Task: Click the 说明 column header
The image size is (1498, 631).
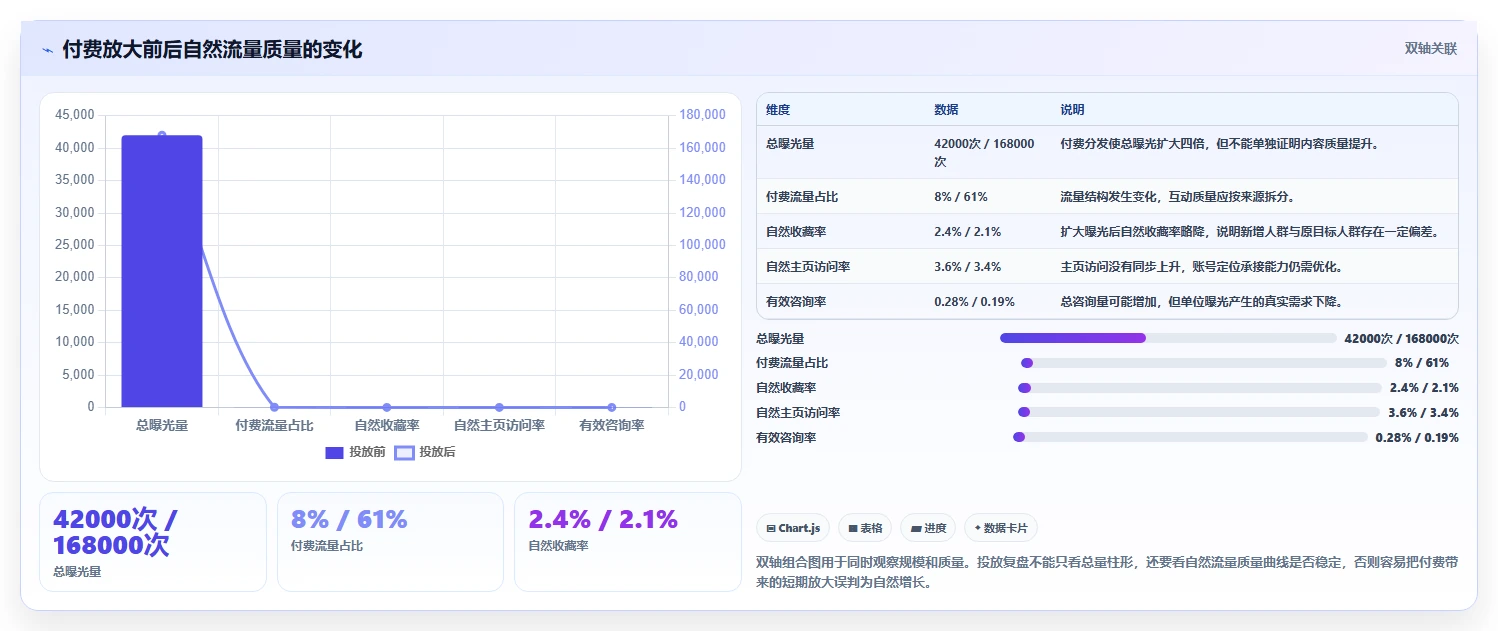Action: tap(1072, 110)
